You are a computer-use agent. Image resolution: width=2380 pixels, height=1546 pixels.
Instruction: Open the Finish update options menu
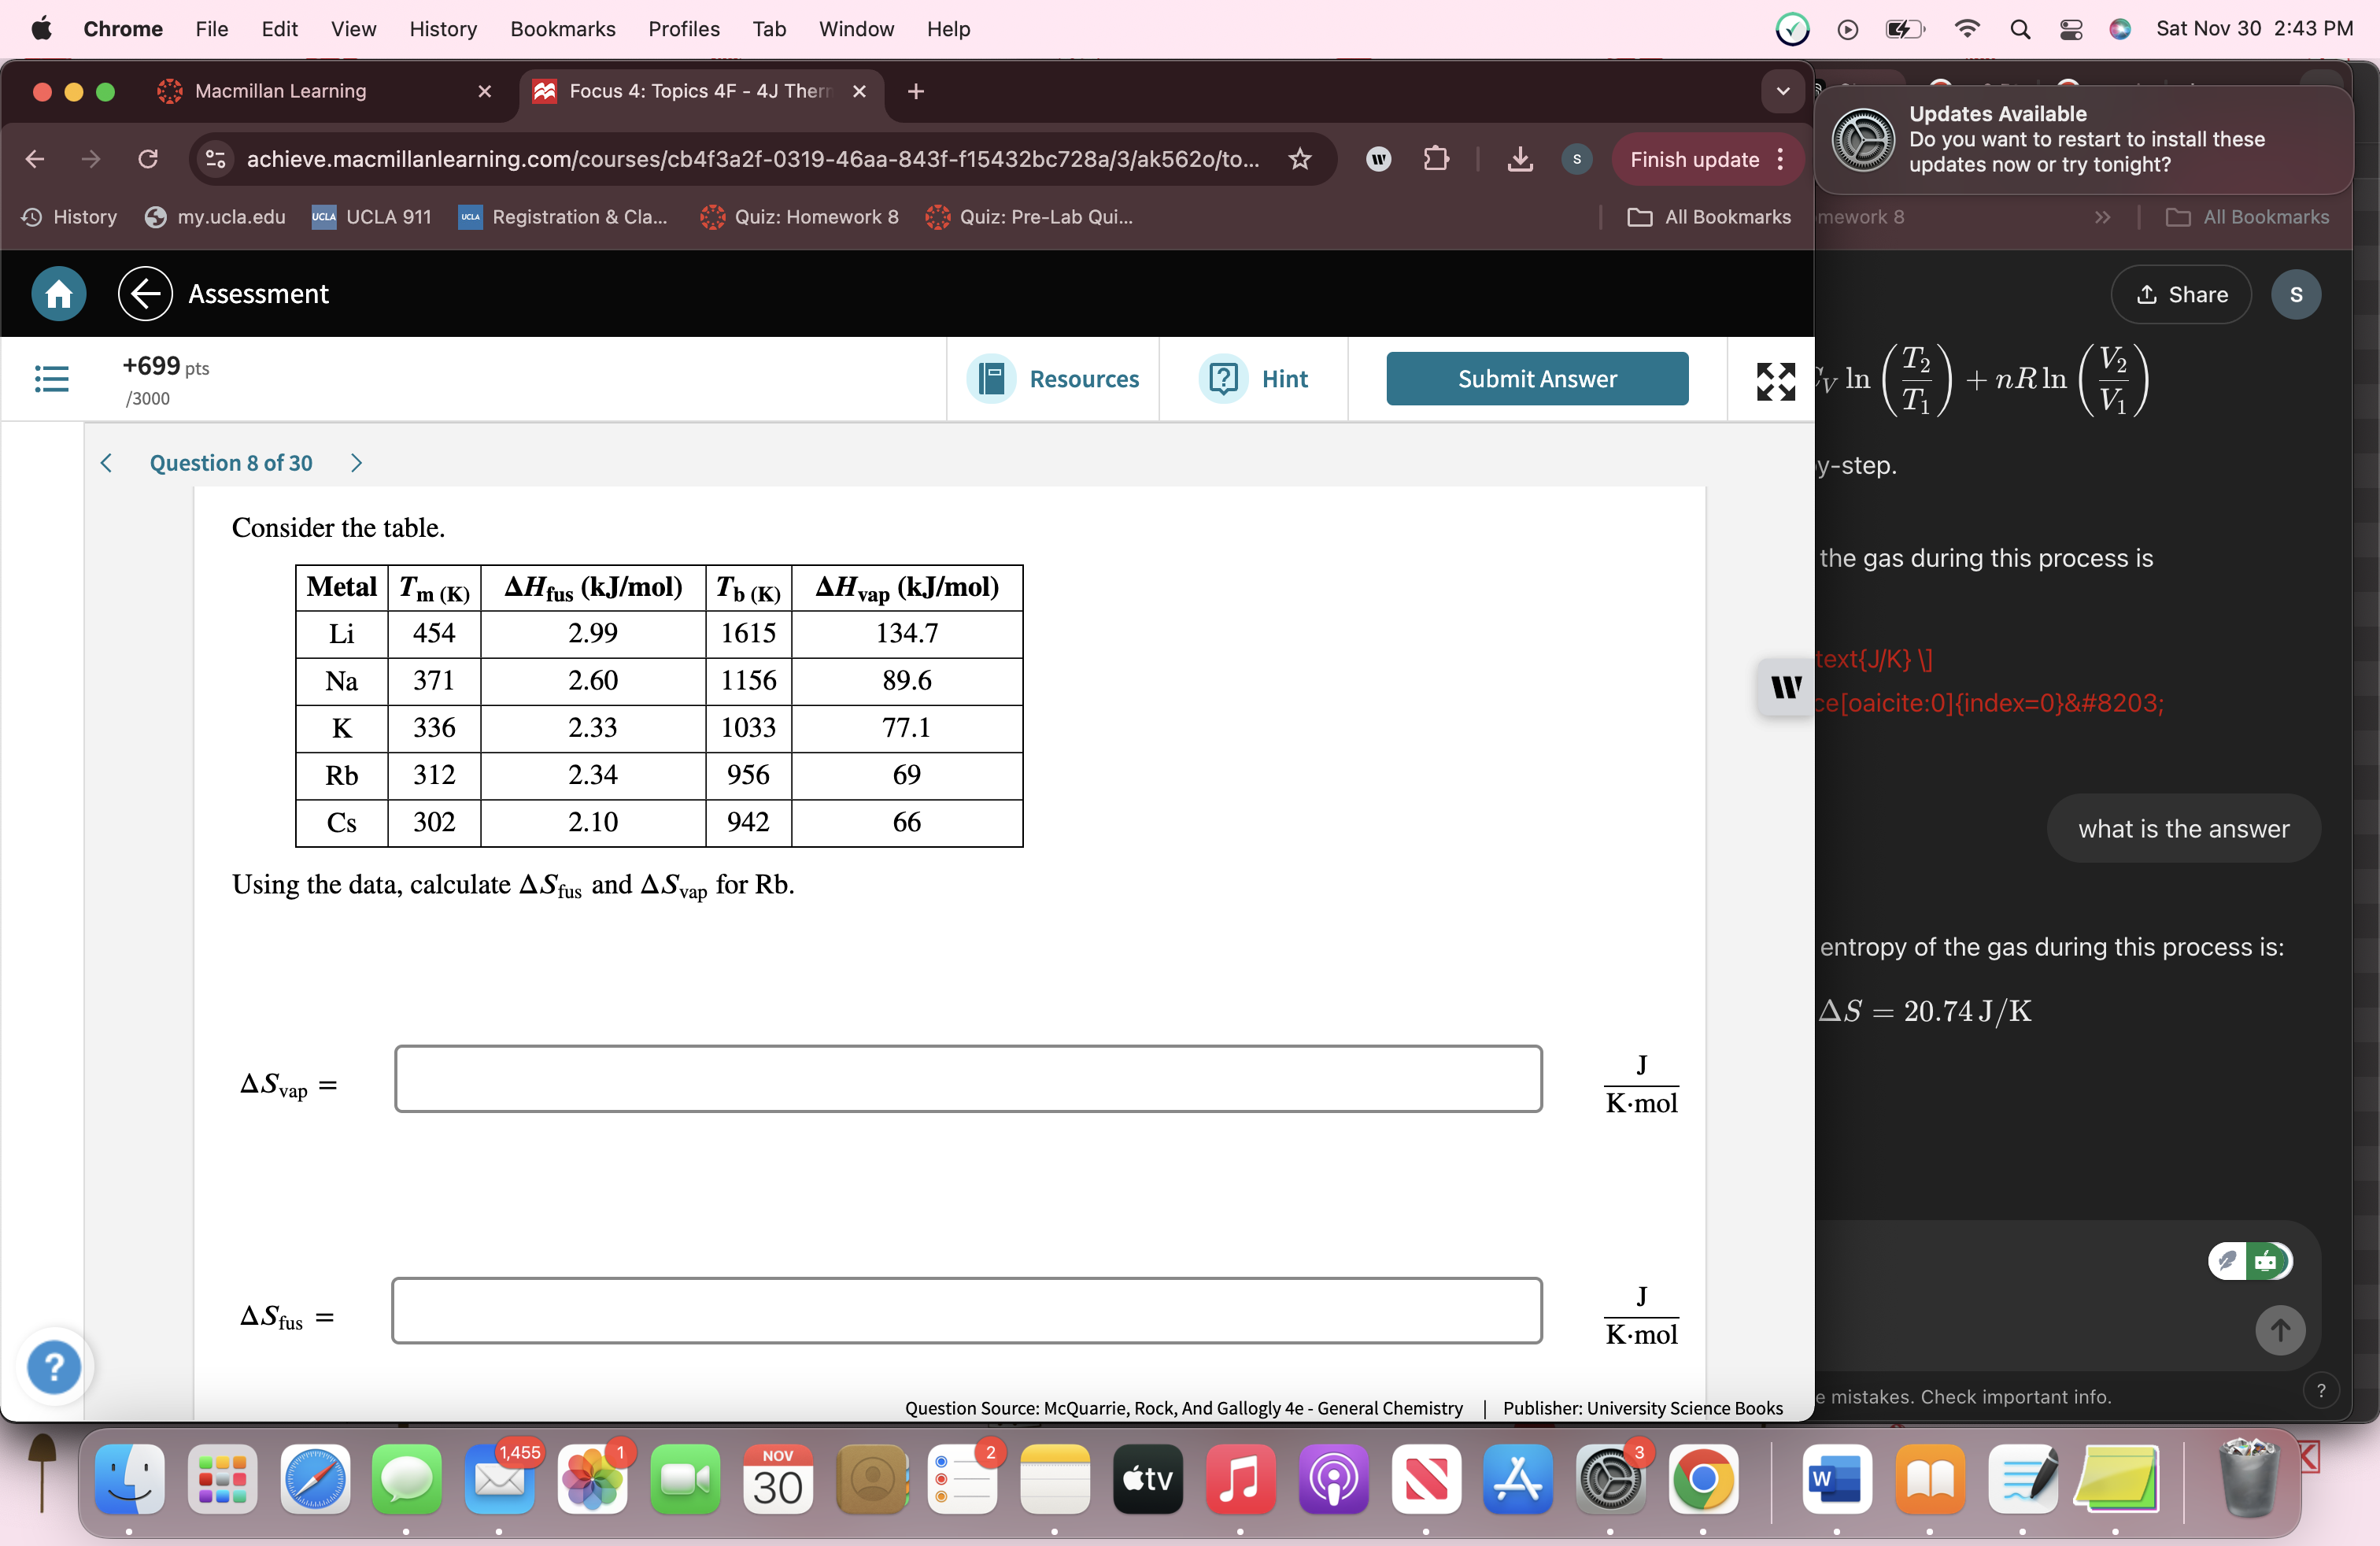tap(1783, 160)
